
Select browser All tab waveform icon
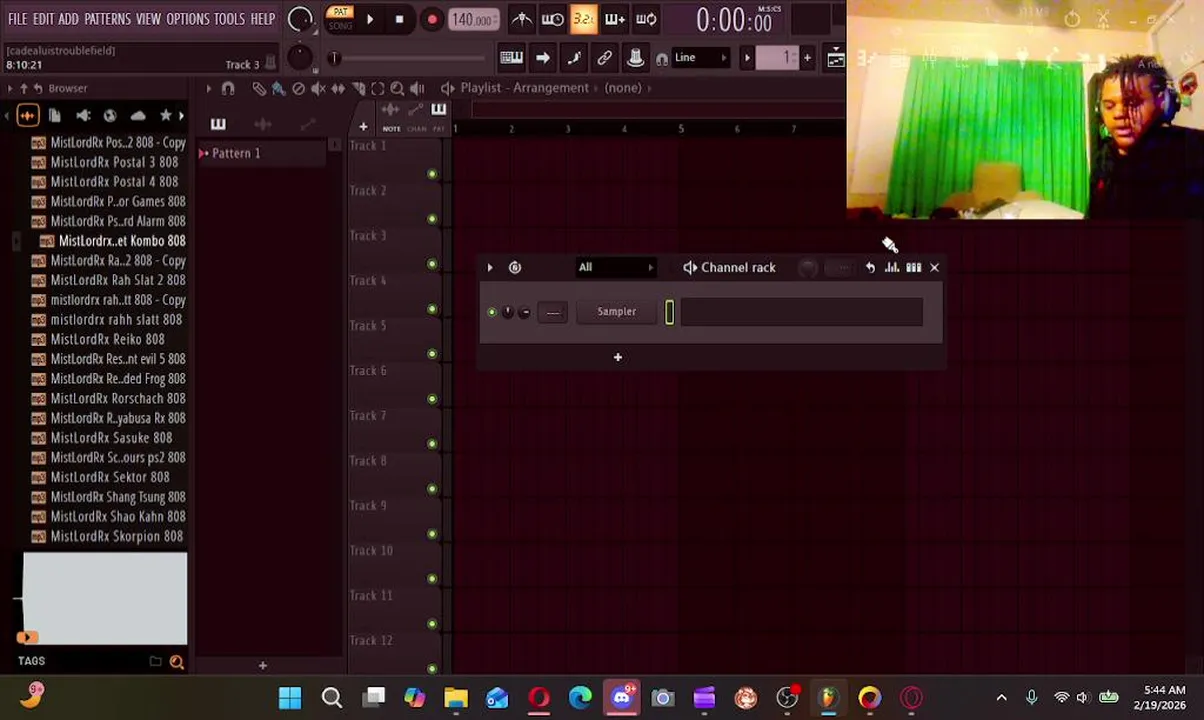pyautogui.click(x=27, y=116)
